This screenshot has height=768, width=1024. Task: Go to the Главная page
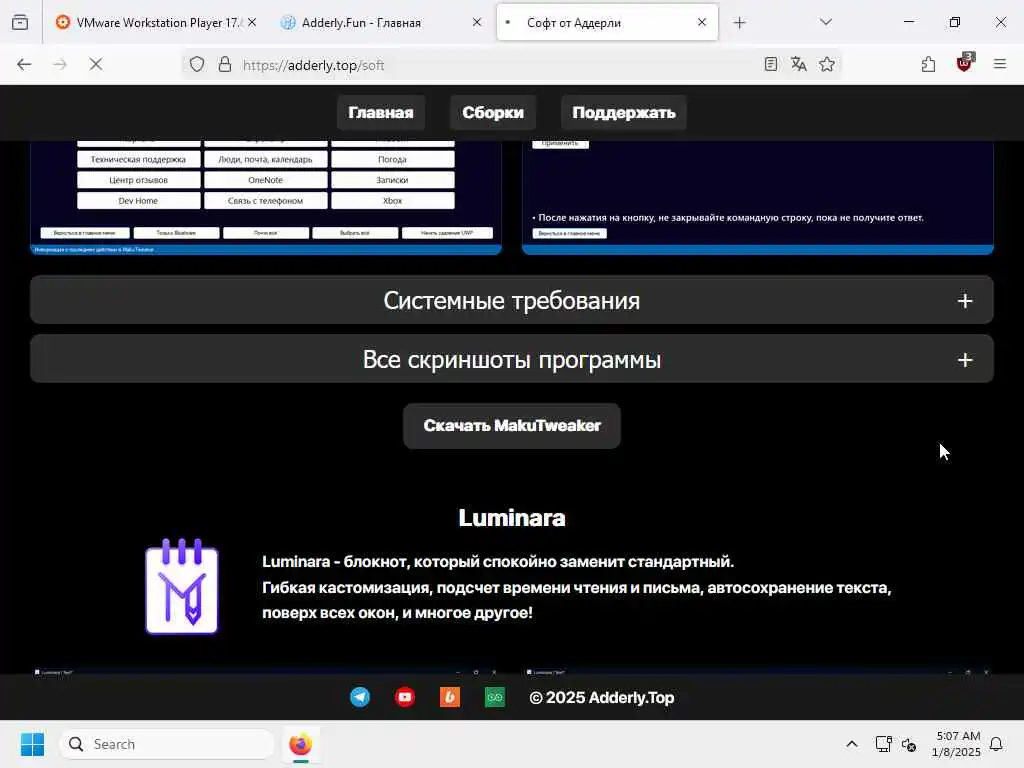tap(381, 113)
